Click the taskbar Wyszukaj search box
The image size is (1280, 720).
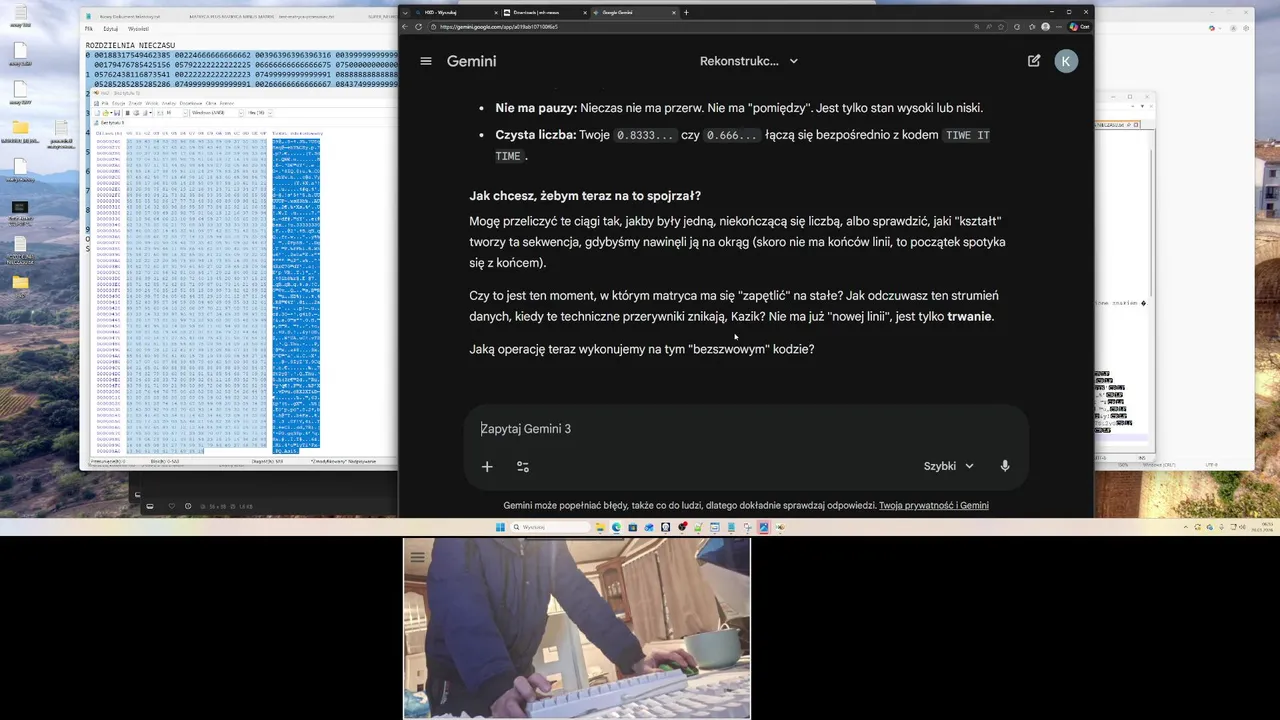pos(550,527)
